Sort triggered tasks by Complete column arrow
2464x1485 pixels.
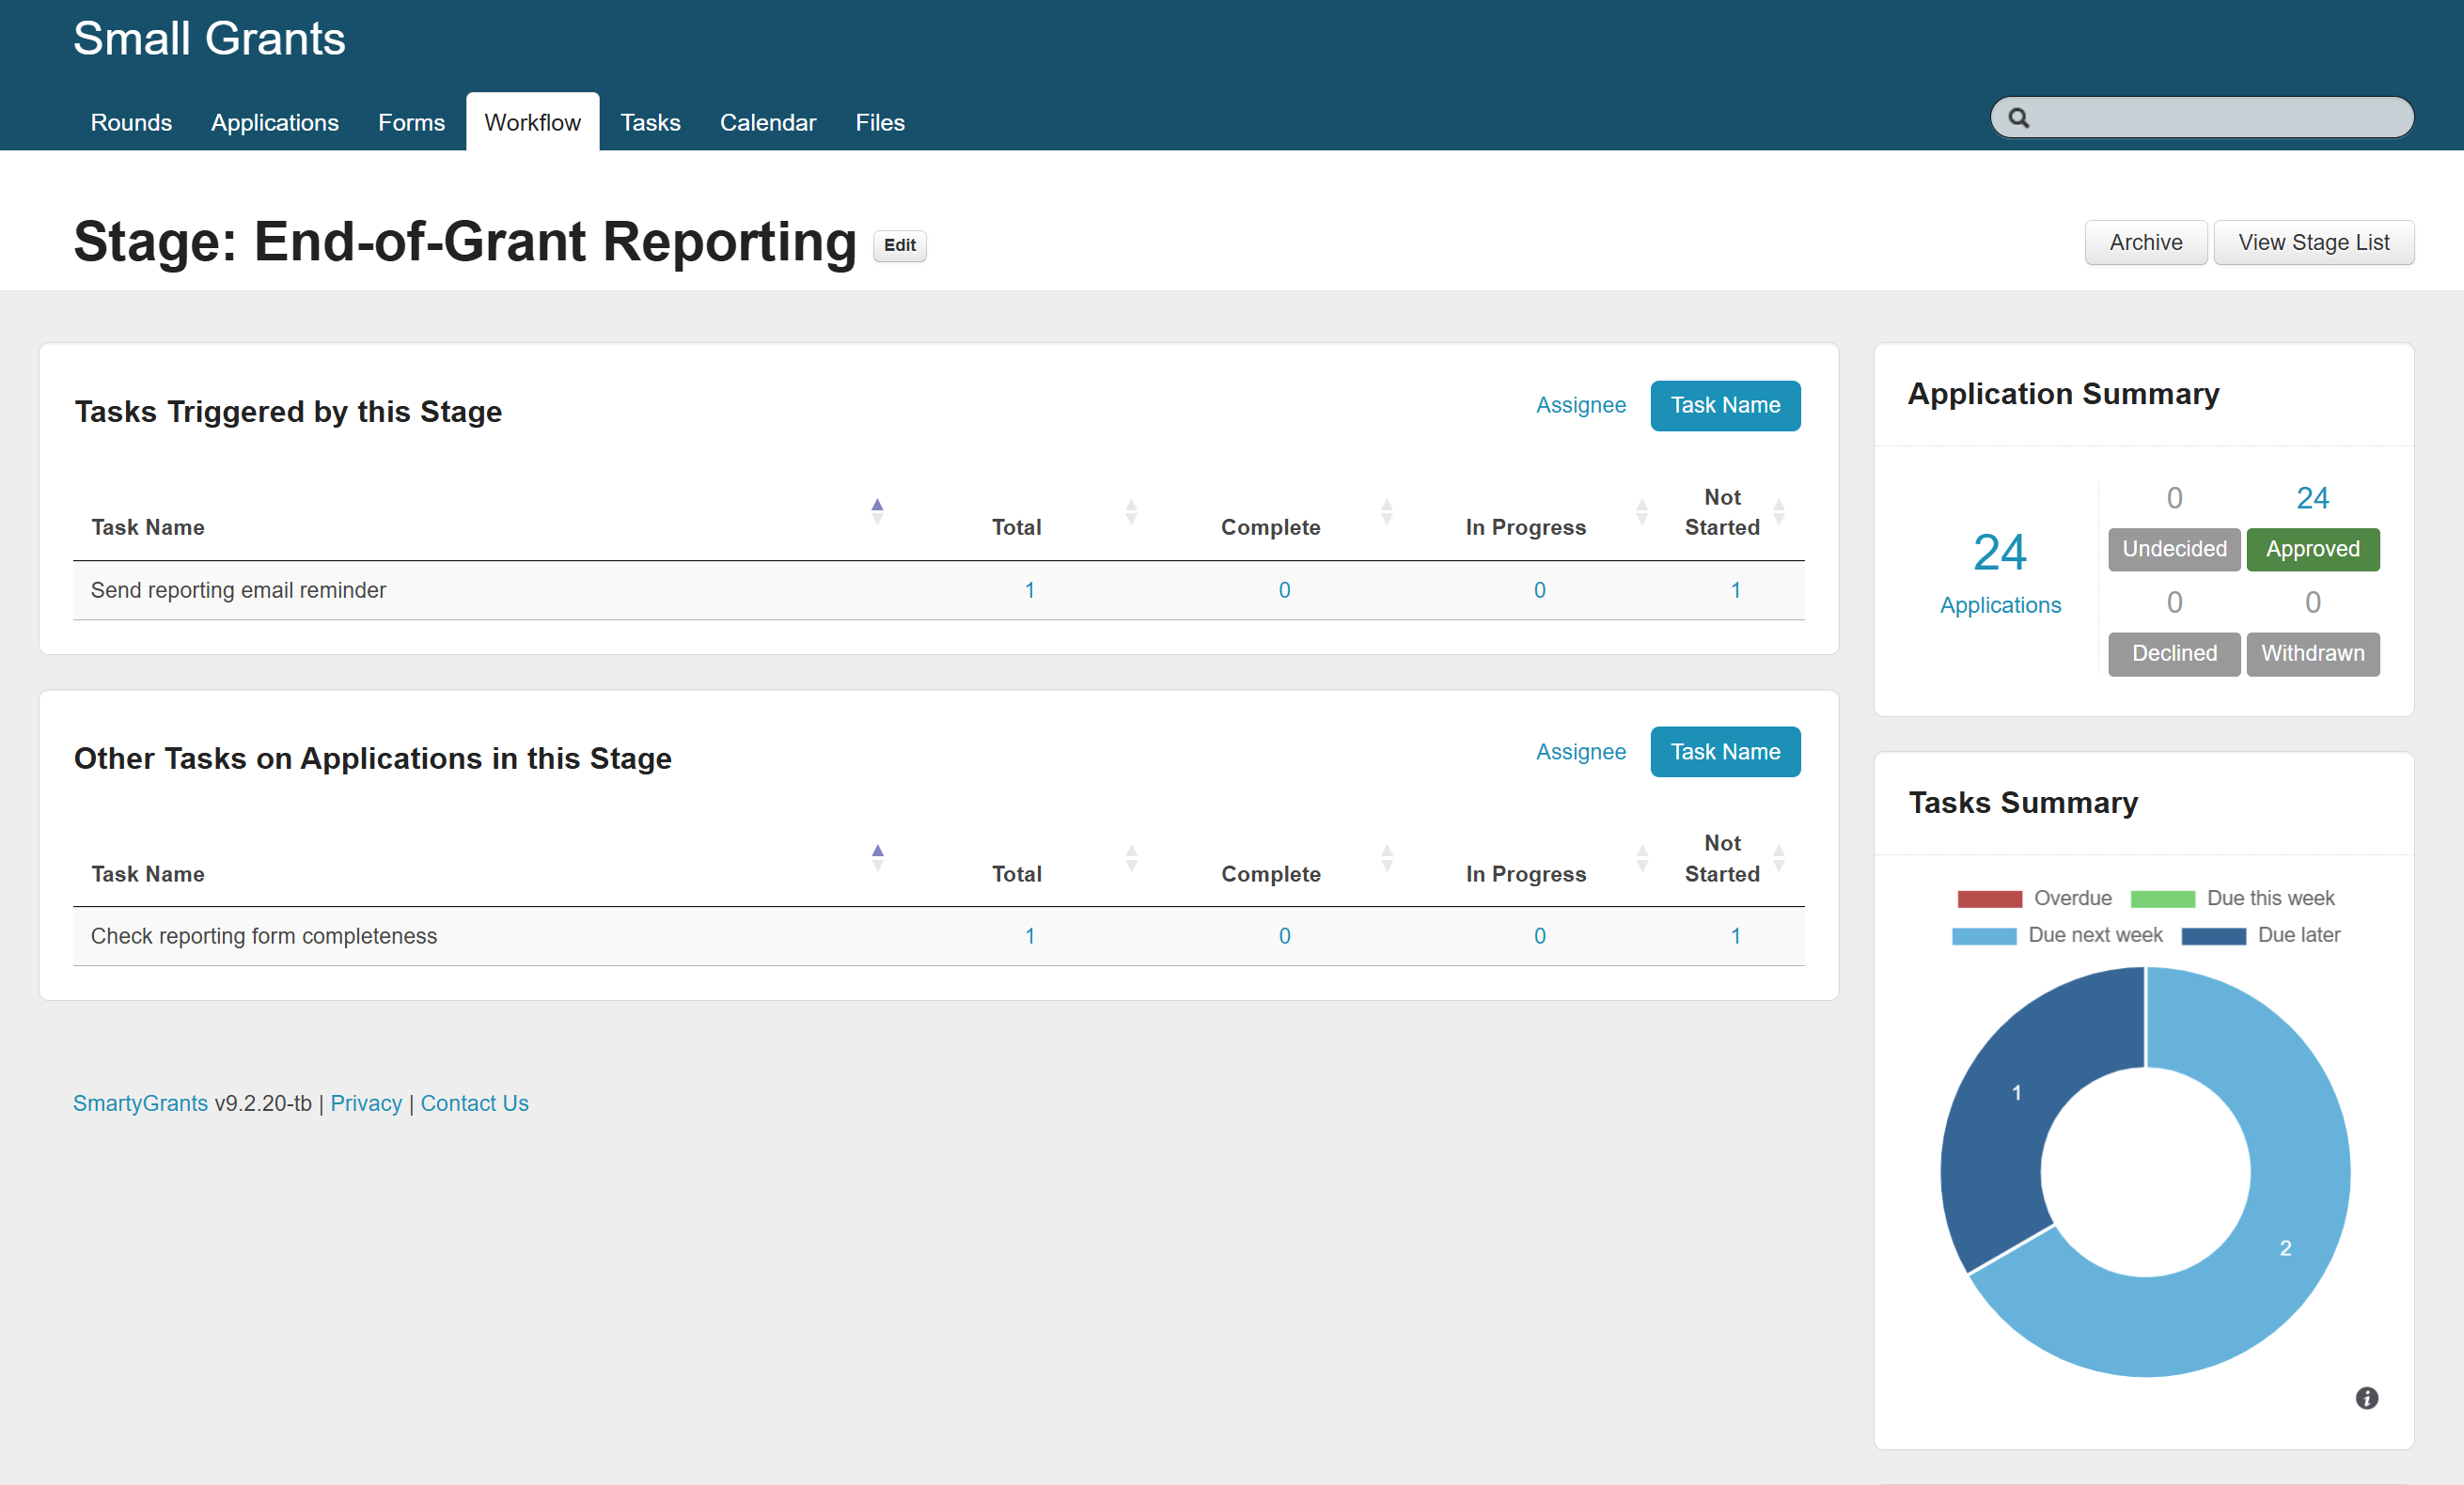click(1387, 512)
